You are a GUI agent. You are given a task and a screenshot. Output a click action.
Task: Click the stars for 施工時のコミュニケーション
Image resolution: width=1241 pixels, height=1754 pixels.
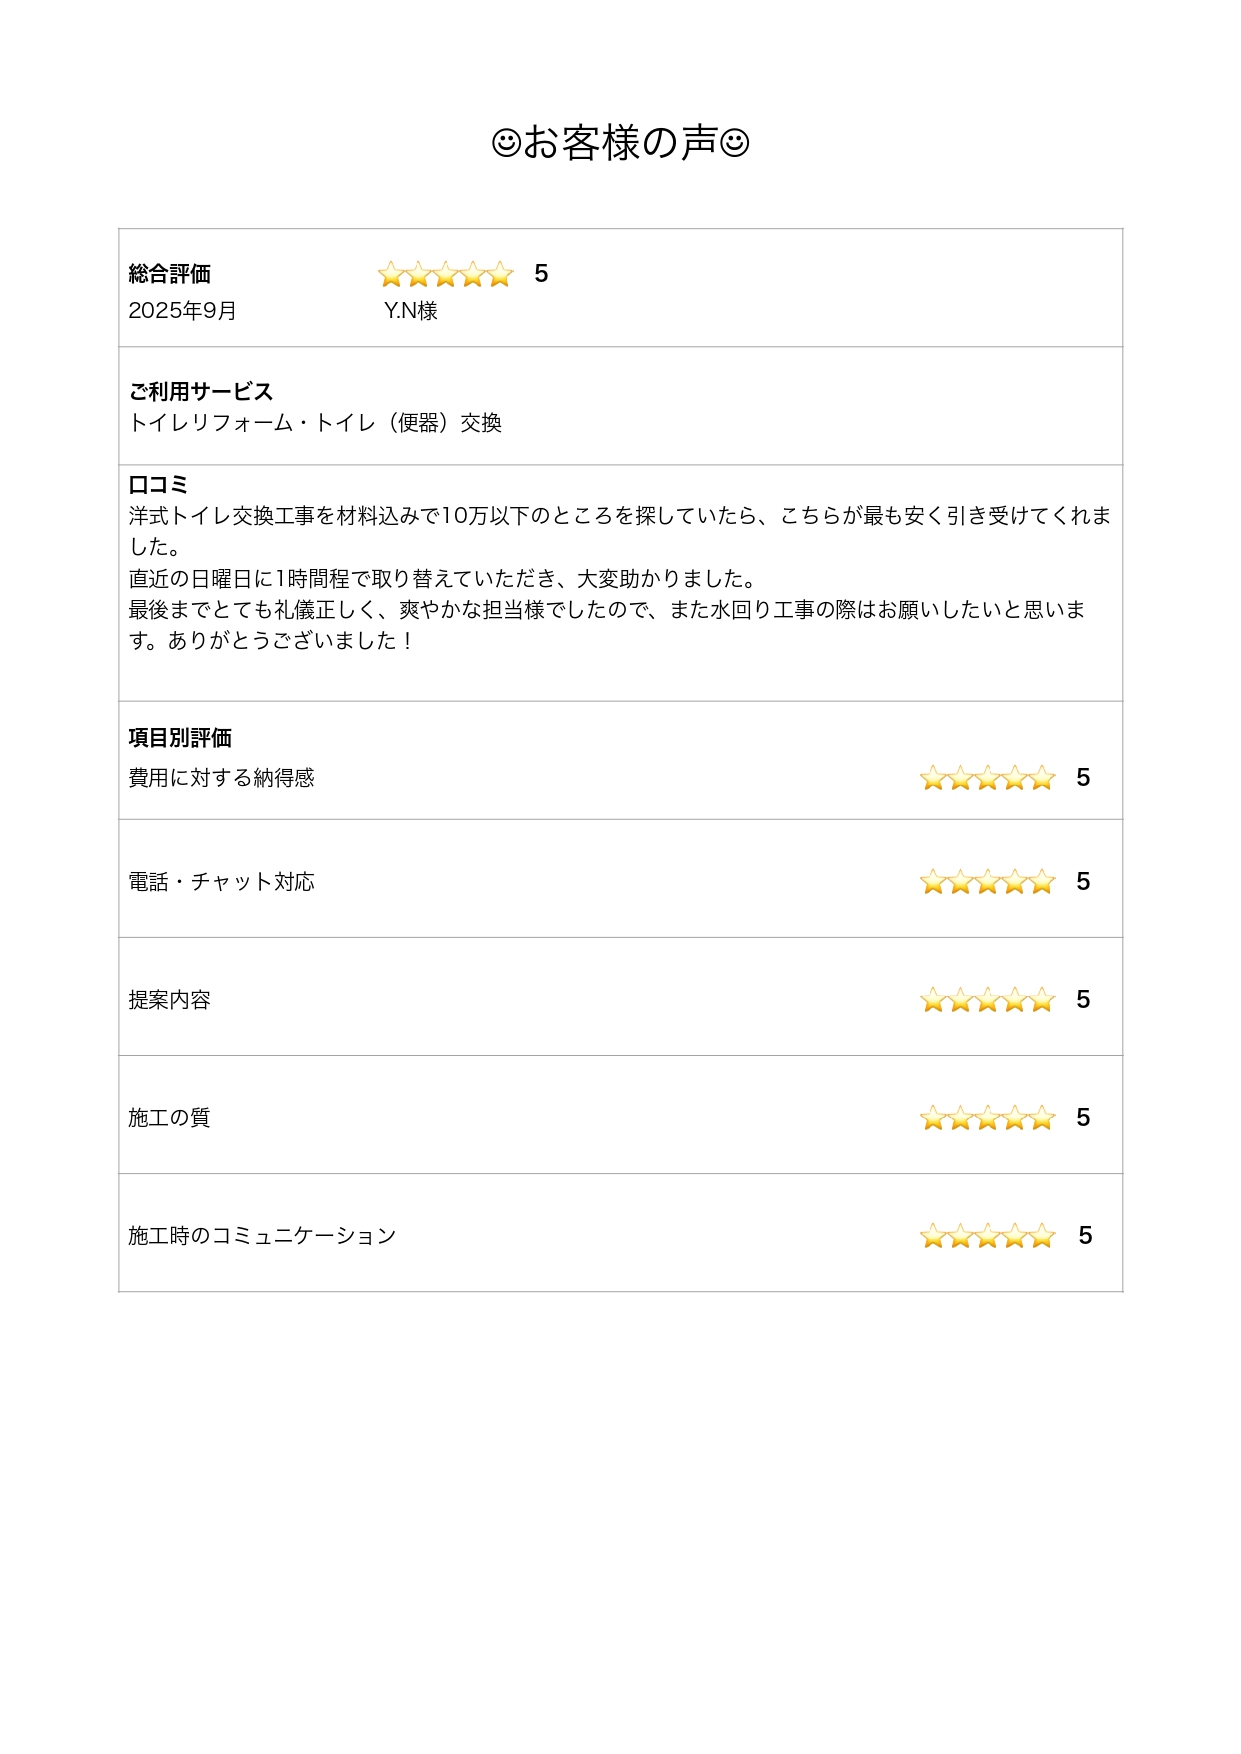tap(987, 1236)
